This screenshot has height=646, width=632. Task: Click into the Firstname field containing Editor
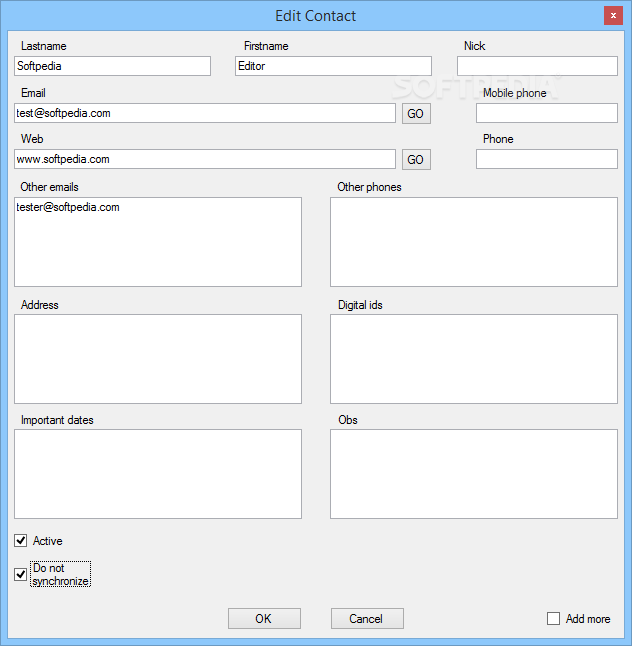point(333,66)
